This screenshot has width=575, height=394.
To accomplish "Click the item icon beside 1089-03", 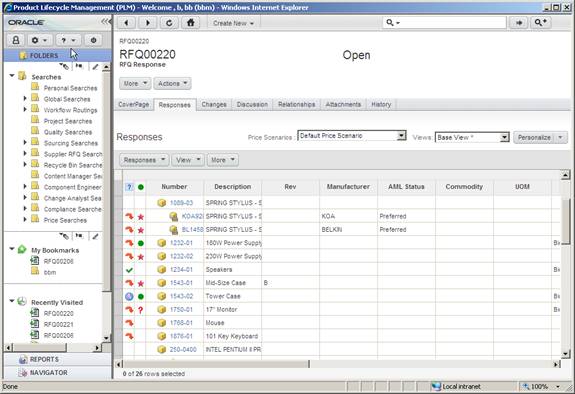I will [162, 203].
